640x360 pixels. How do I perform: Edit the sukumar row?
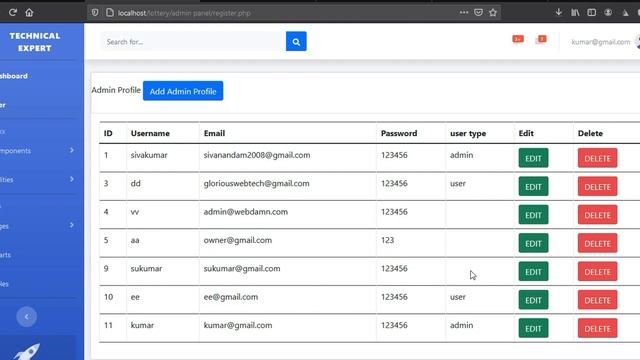click(533, 272)
